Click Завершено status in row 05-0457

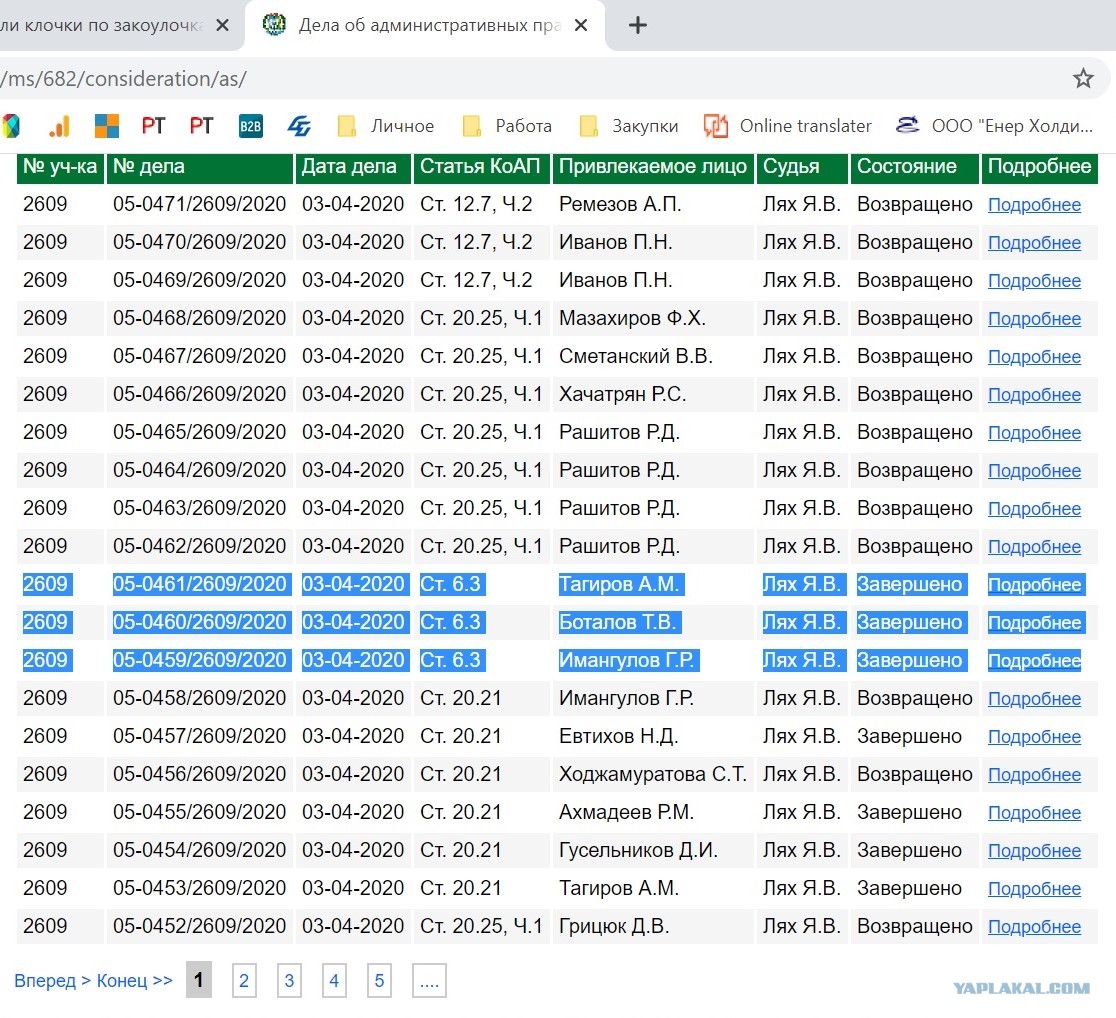pyautogui.click(x=909, y=736)
